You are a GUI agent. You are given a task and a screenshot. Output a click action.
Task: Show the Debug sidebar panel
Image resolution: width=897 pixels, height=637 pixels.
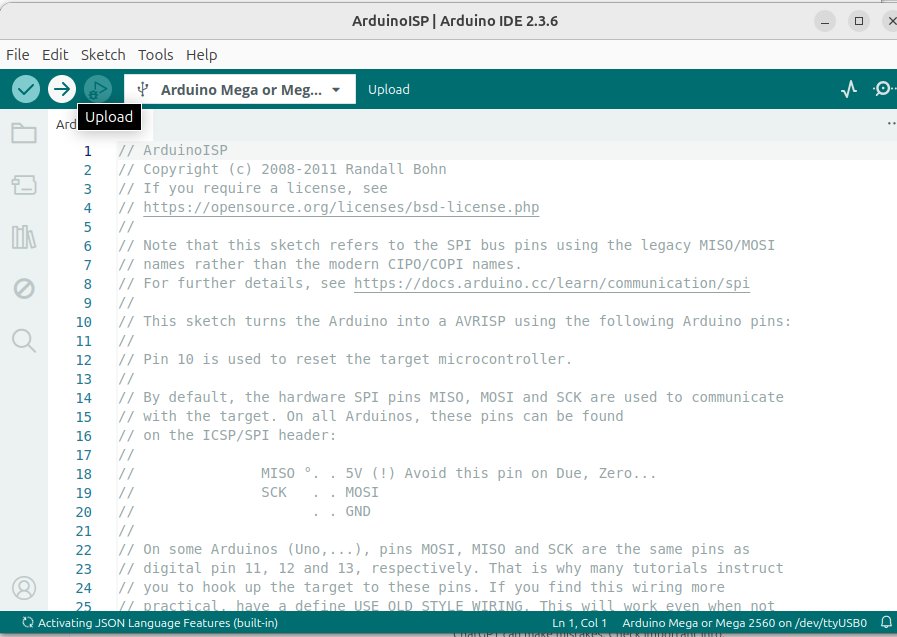click(24, 289)
